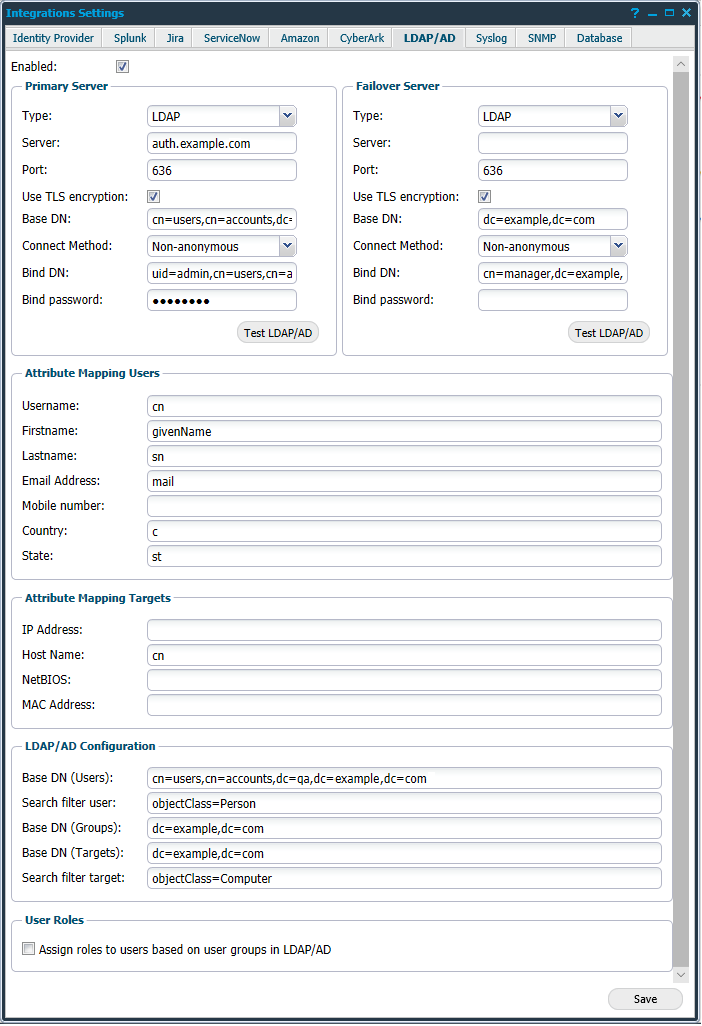
Task: Click the Mobile number input field
Action: tap(404, 506)
